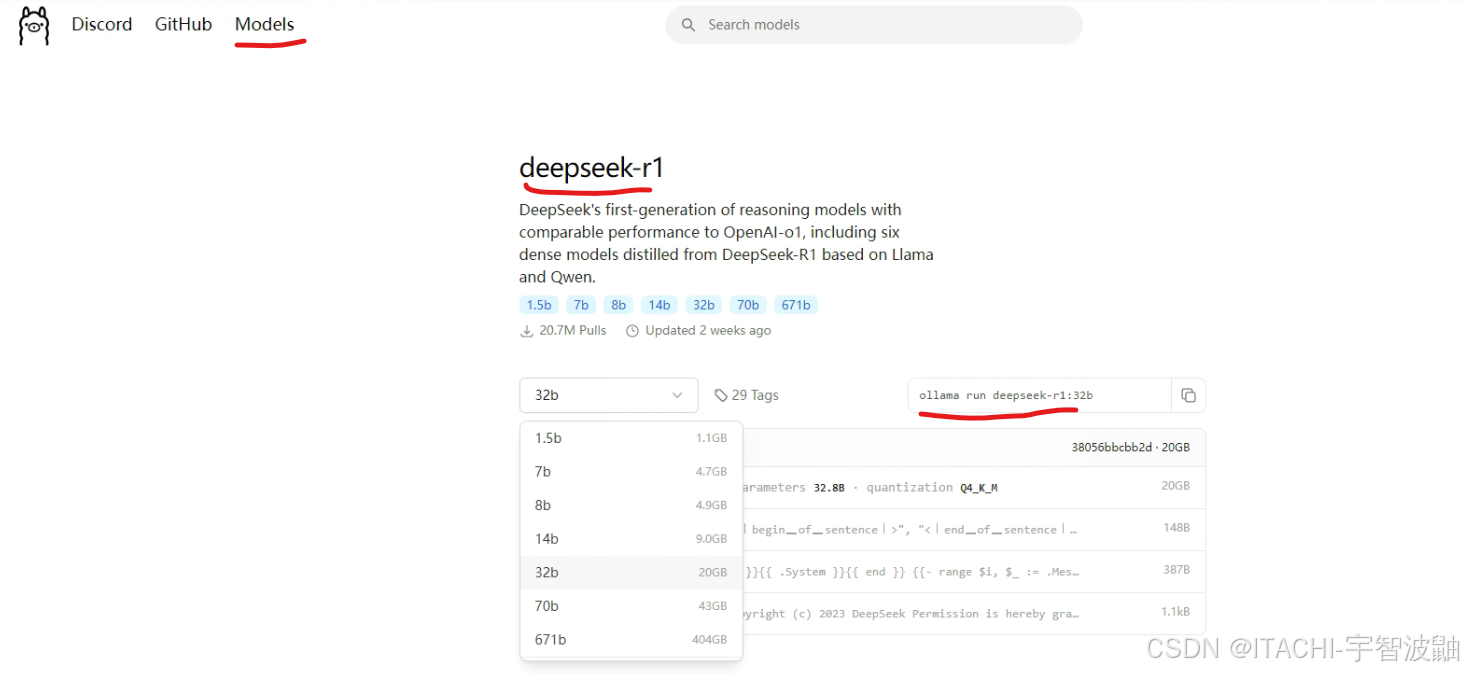Click the DeepSeek model description paragraph
This screenshot has height=674, width=1464.
click(726, 243)
